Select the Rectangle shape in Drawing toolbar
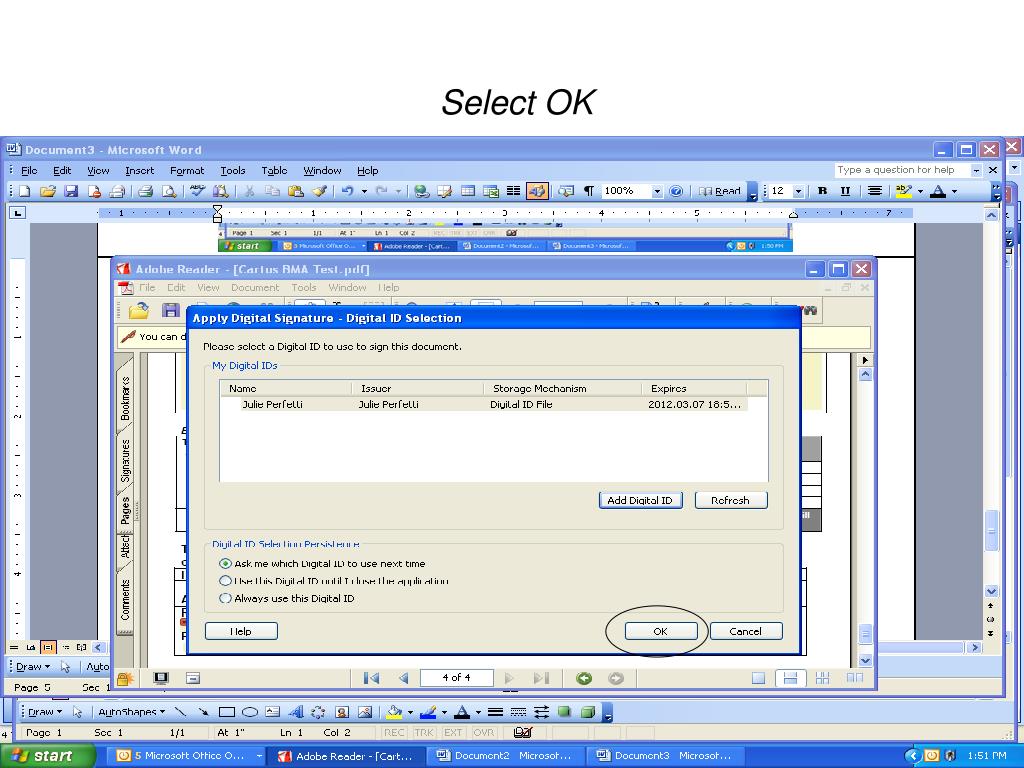The width and height of the screenshot is (1024, 768). point(227,712)
